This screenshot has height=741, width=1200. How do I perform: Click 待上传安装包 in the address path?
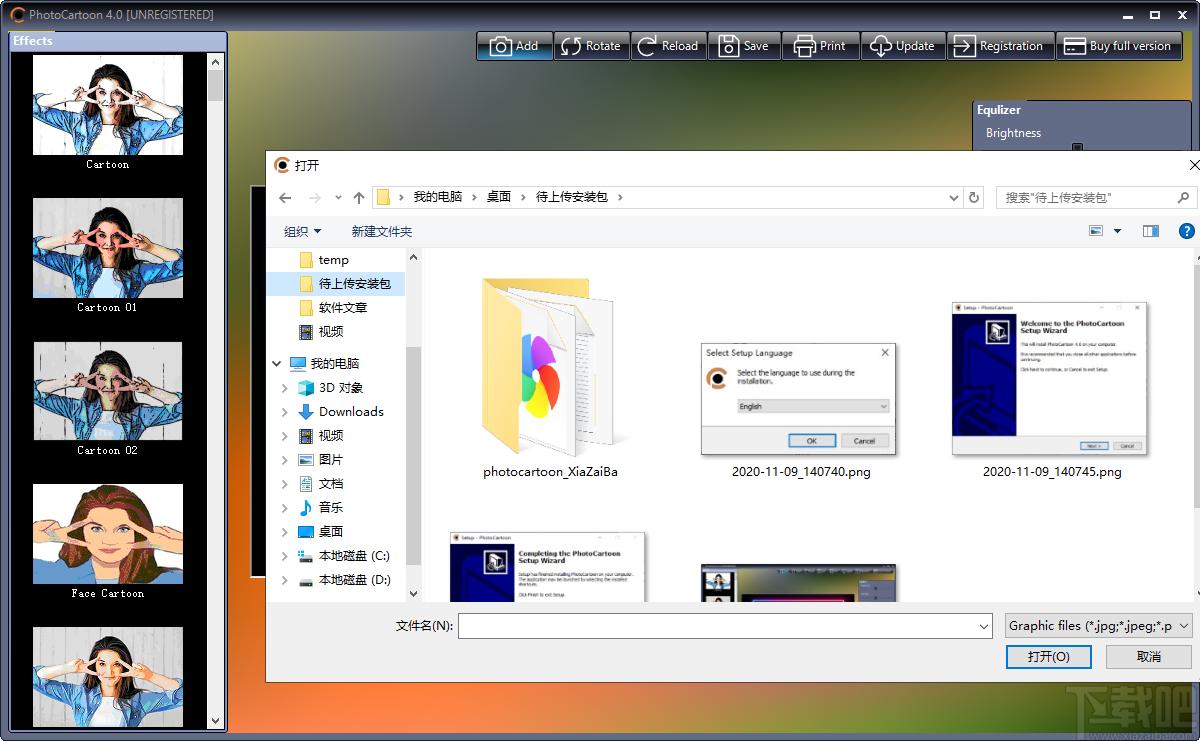[x=572, y=197]
